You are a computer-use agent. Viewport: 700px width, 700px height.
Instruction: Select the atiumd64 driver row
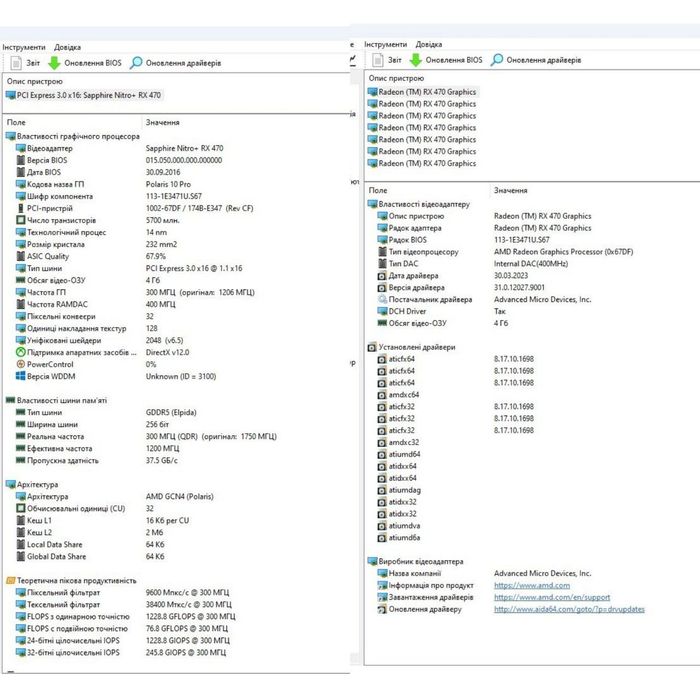399,454
